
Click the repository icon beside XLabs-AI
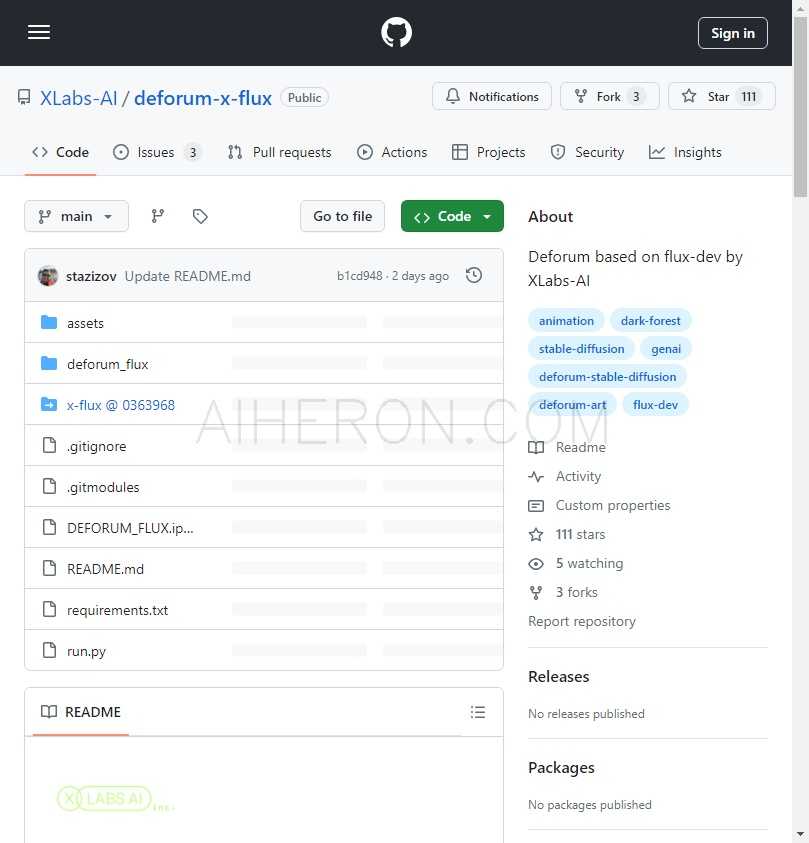click(24, 97)
